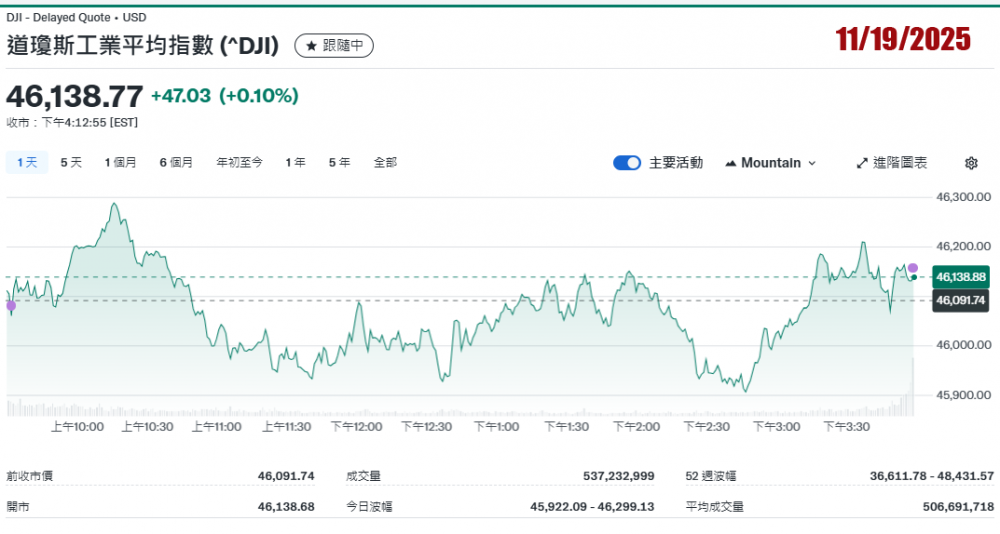Show the 全部 full history range
1000x534 pixels.
385,162
